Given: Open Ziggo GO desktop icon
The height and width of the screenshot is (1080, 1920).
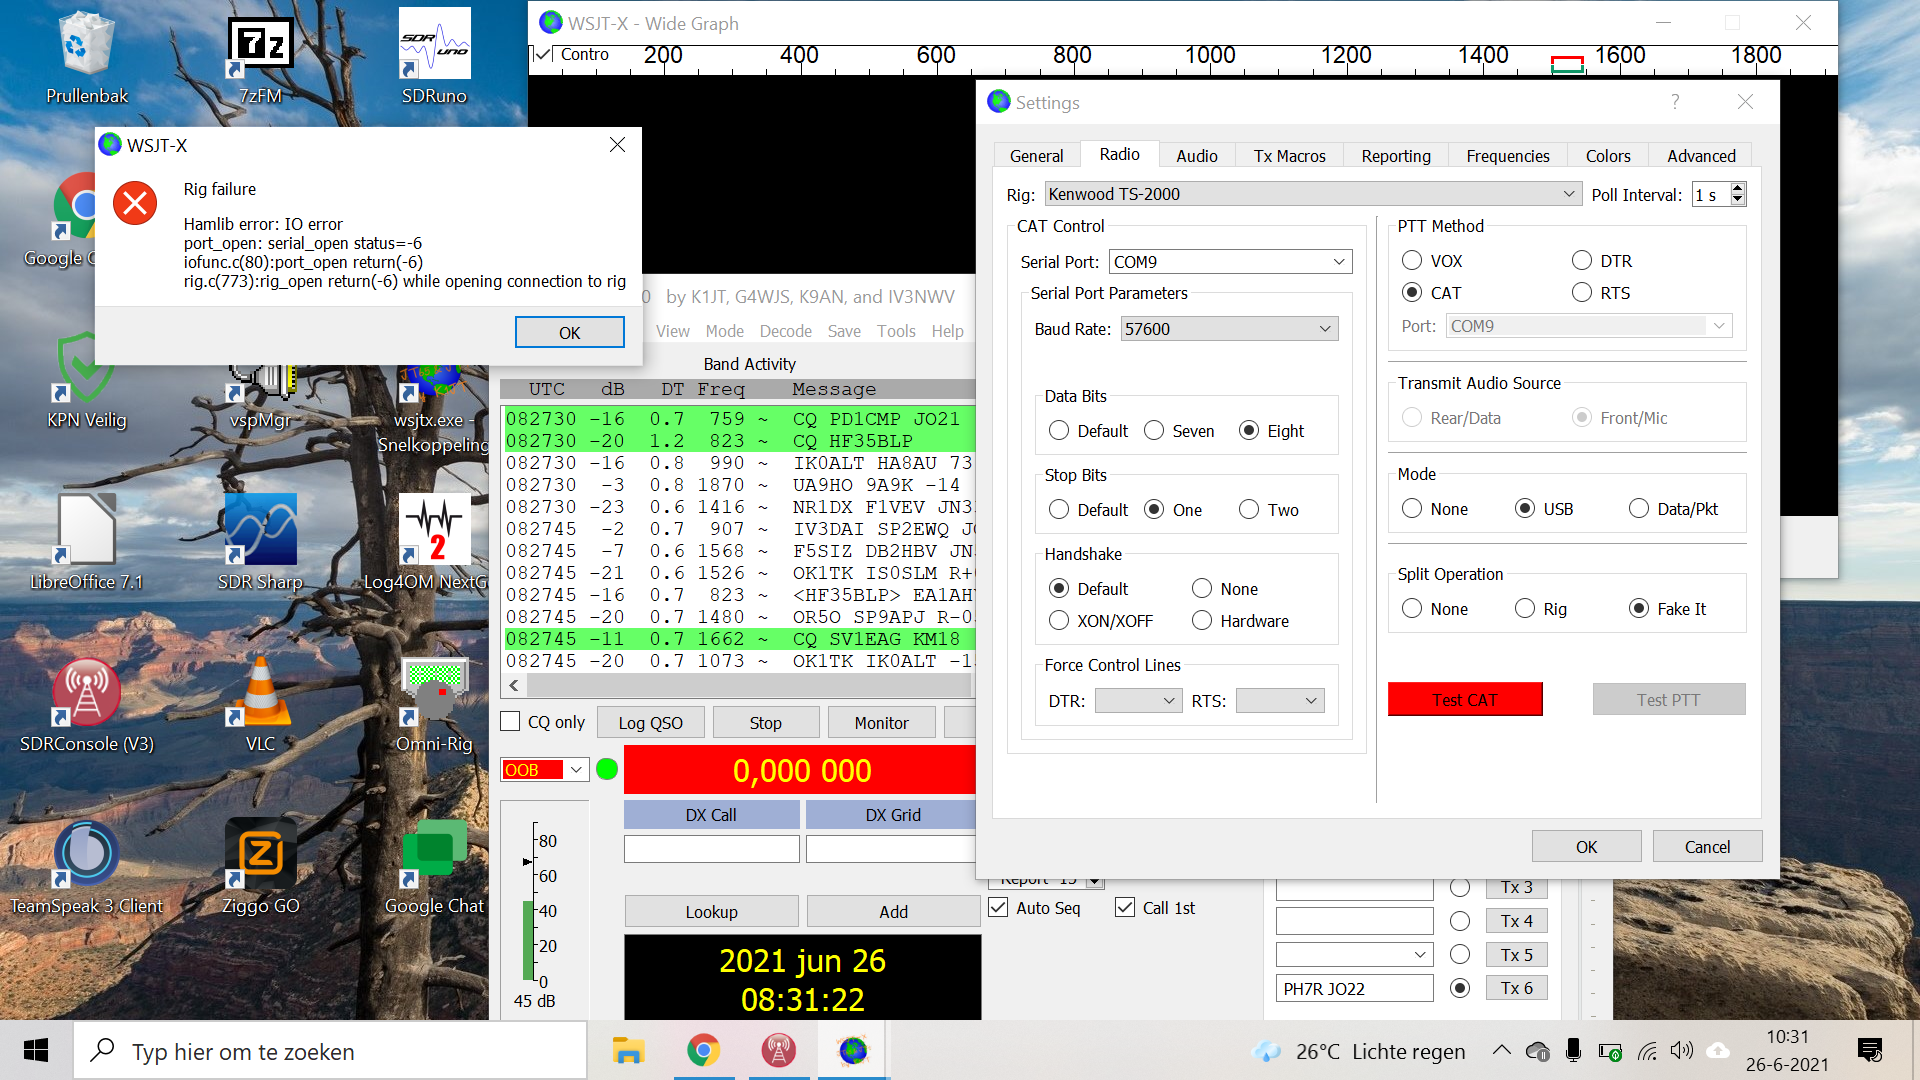Looking at the screenshot, I should [x=260, y=854].
